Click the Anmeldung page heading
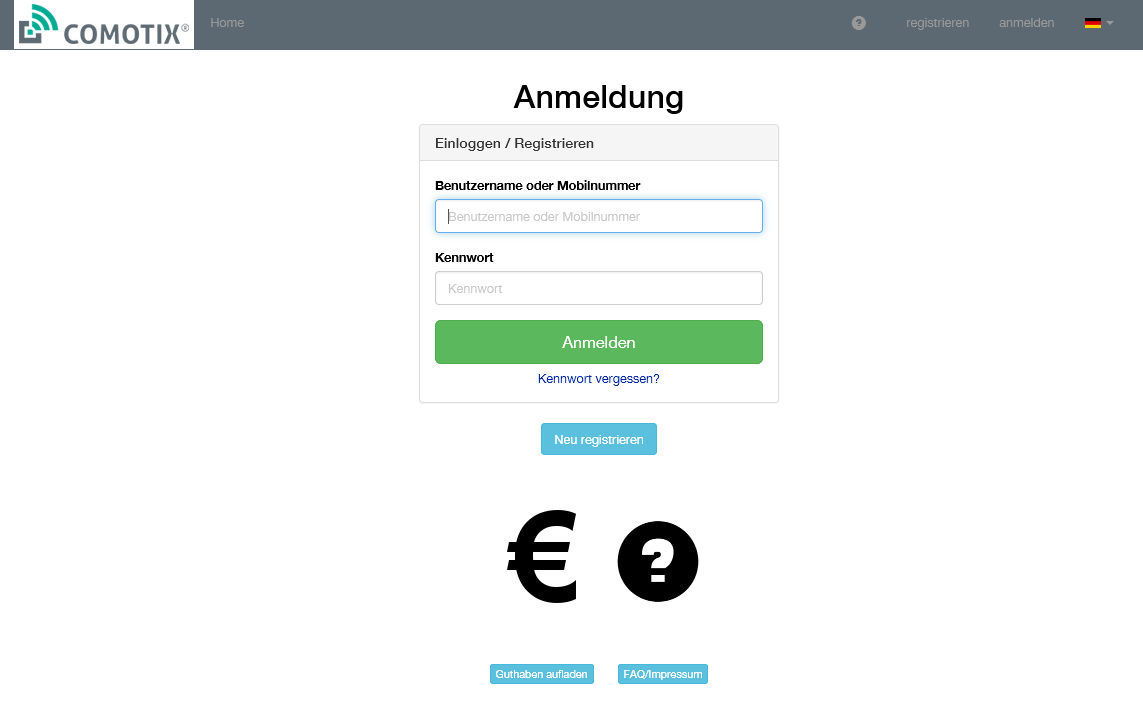1143x708 pixels. 598,97
